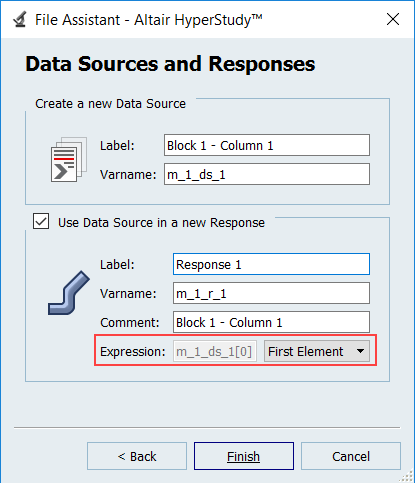Screen dimensions: 415x483
Task: Uncheck Use Data Source in a new Response
Action: (41, 221)
